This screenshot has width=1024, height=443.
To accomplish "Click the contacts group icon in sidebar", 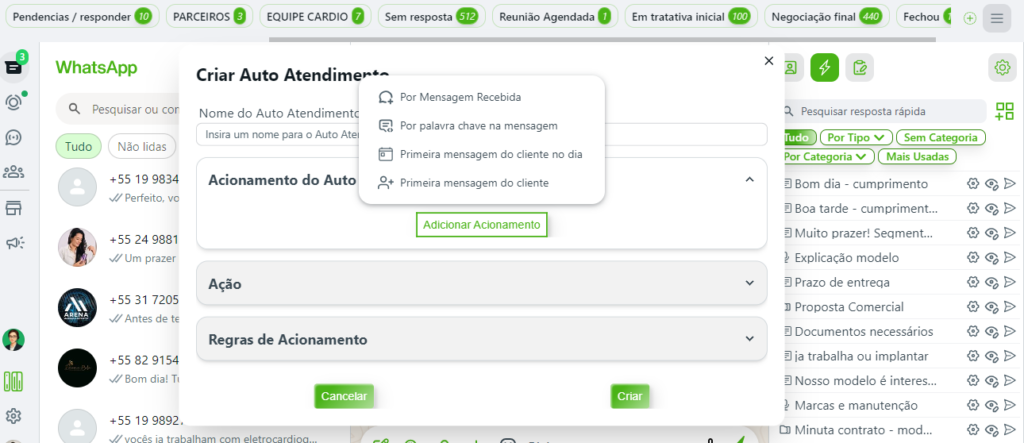I will coord(14,172).
